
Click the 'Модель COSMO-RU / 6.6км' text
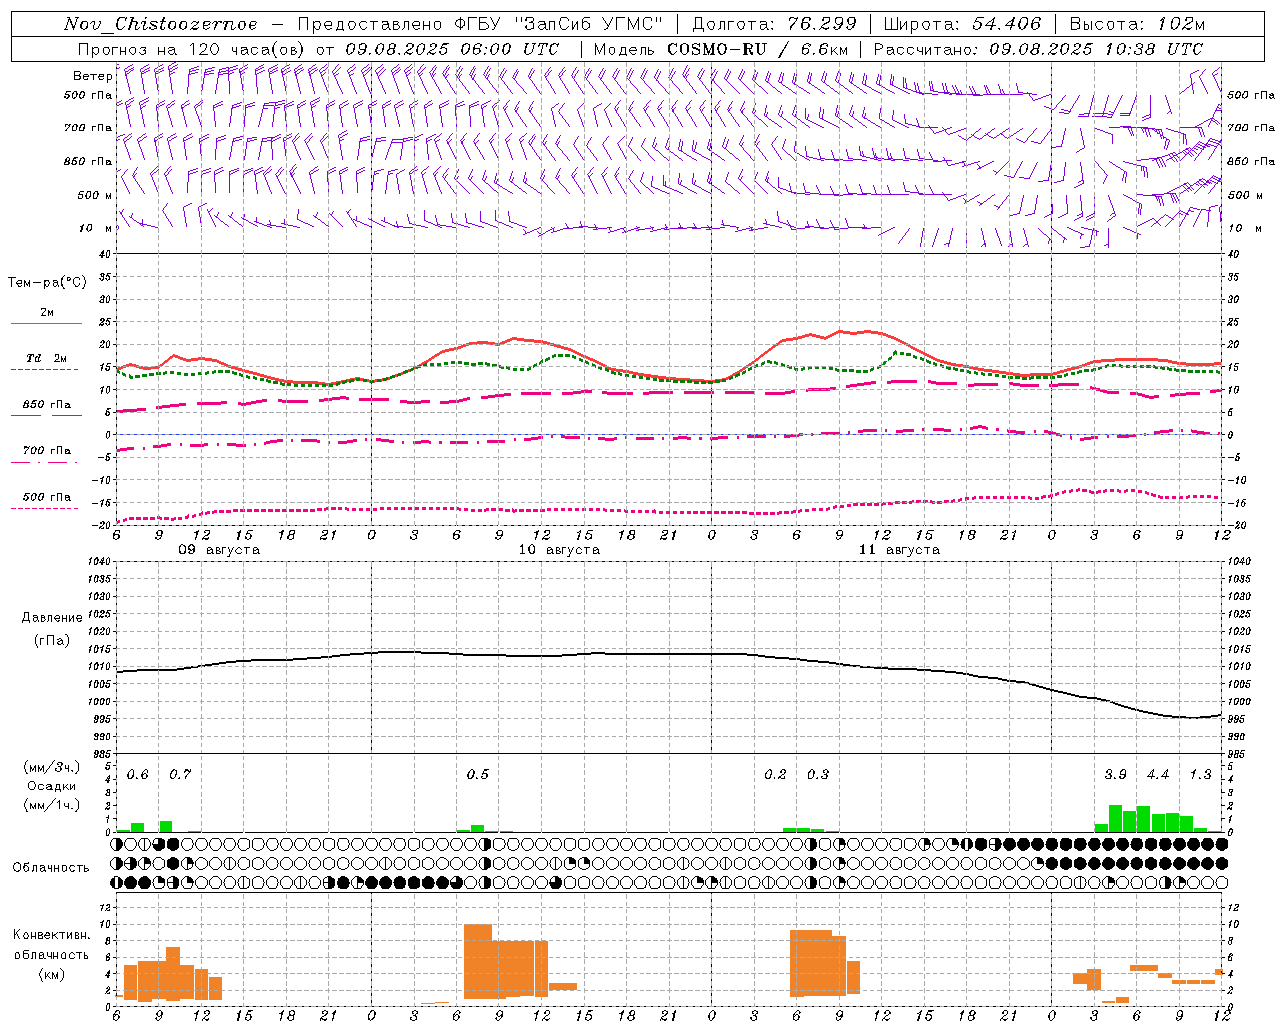click(721, 49)
